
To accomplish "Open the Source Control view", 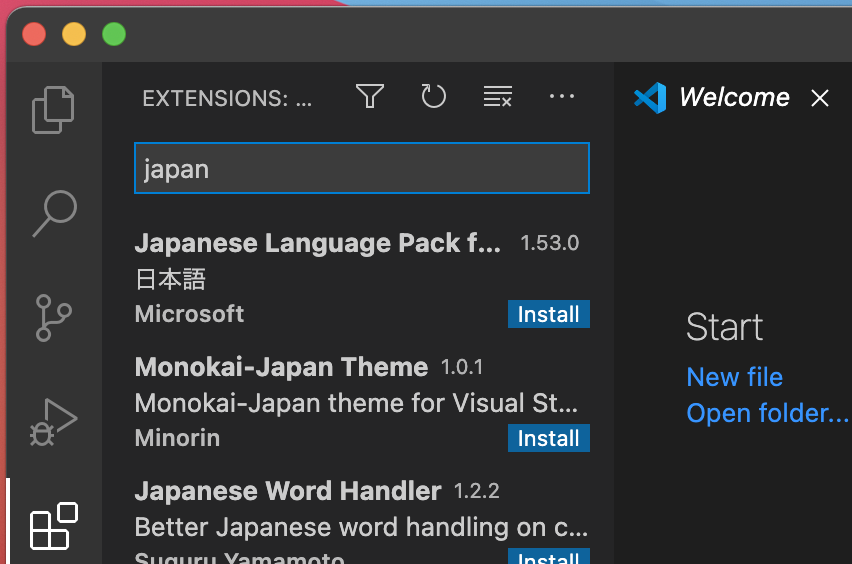I will 53,318.
